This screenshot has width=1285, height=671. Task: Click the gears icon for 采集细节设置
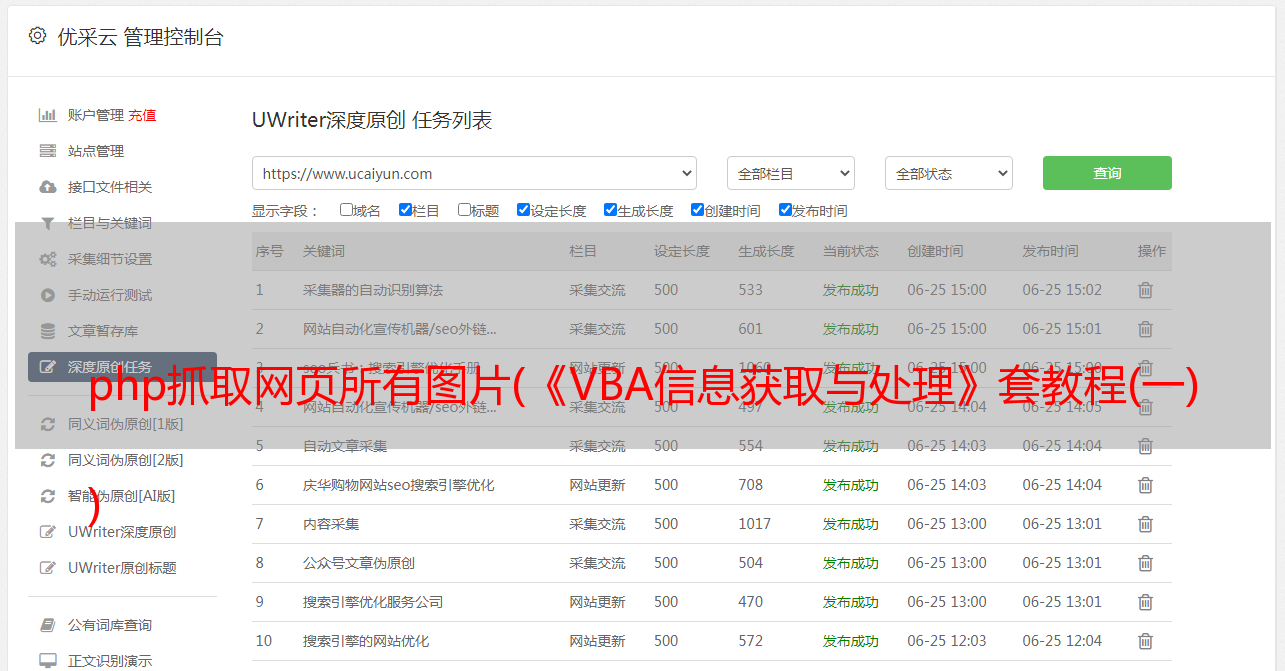pos(47,259)
